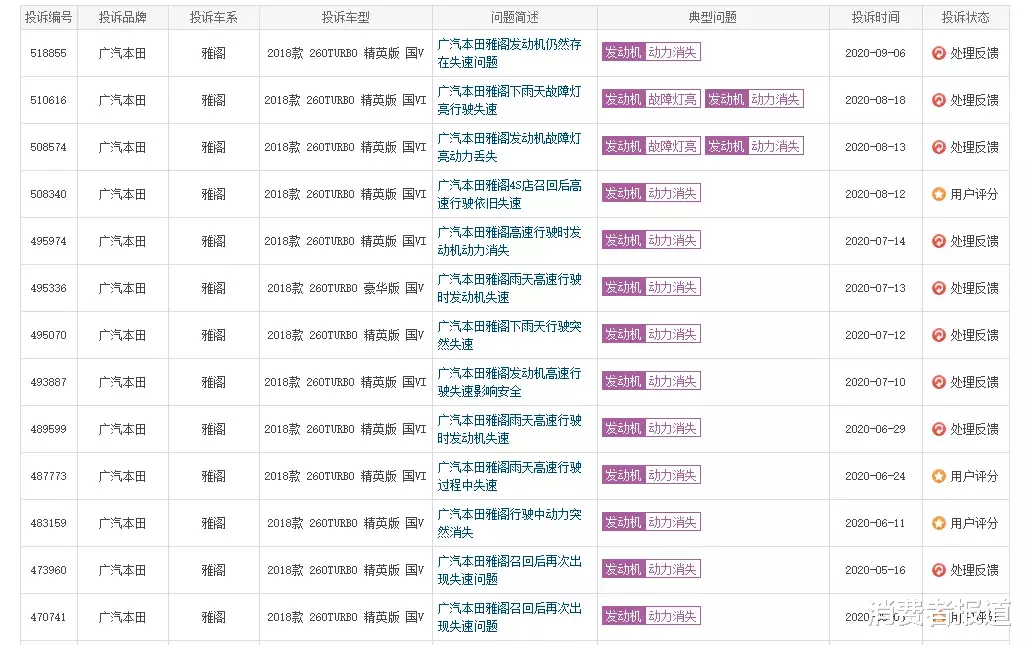Image resolution: width=1026 pixels, height=645 pixels.
Task: Open complaint titled 广汽本田雅阁发动机仍然存在失速问题
Action: (509, 53)
